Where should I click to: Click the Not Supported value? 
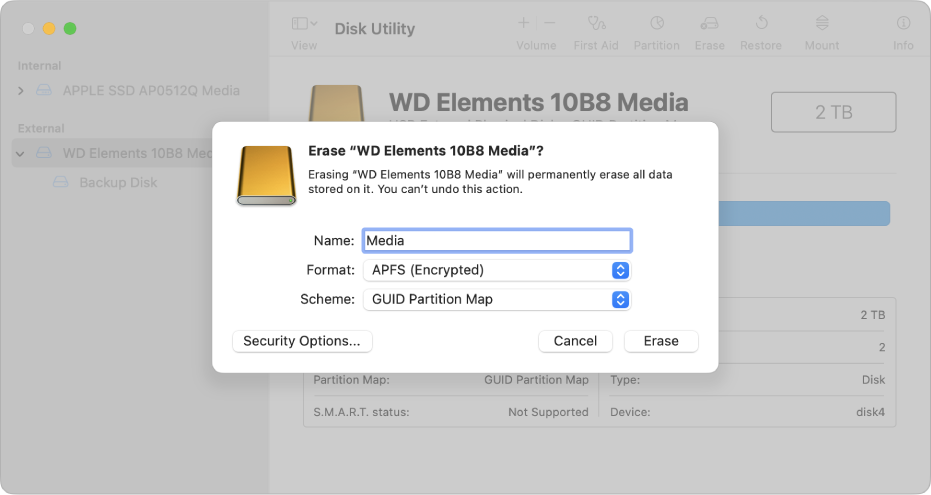tap(548, 412)
